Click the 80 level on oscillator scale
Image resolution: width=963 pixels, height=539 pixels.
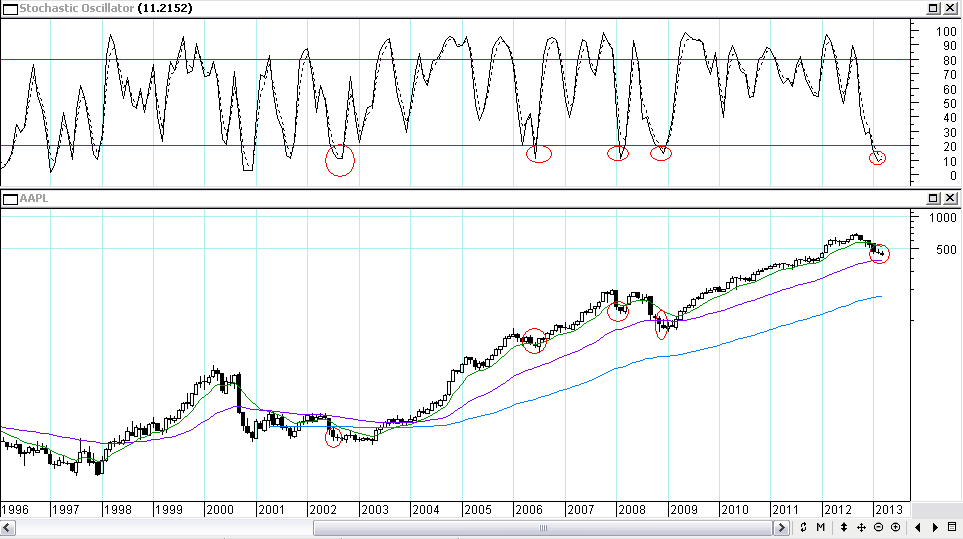(x=950, y=60)
